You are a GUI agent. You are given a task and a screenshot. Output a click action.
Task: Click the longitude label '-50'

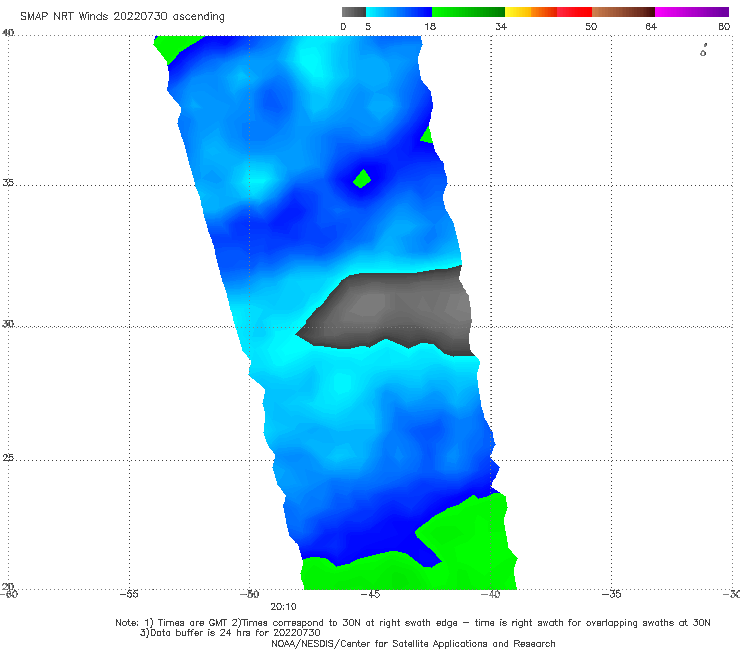pos(250,594)
